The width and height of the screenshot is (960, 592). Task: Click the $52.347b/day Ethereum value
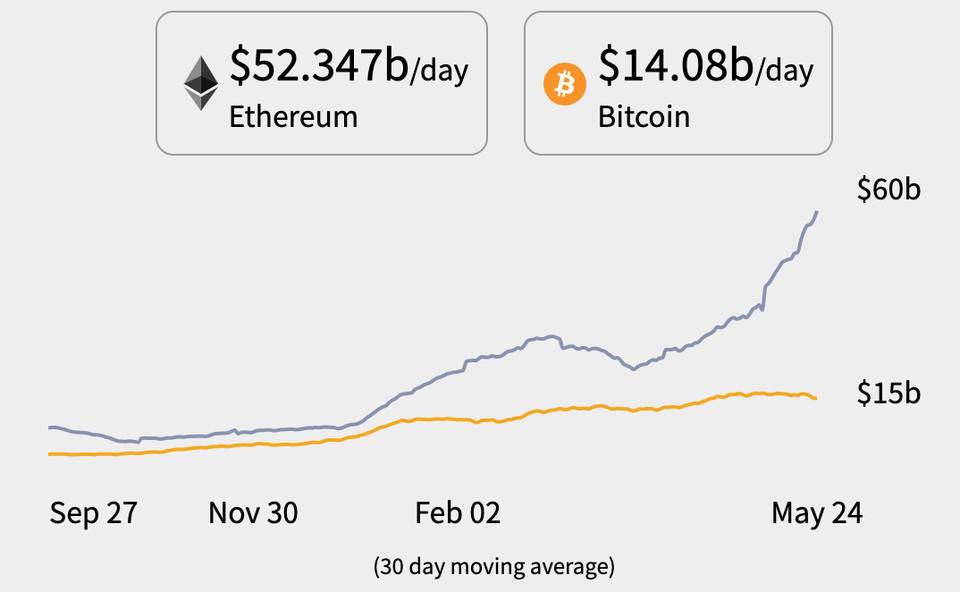coord(349,65)
